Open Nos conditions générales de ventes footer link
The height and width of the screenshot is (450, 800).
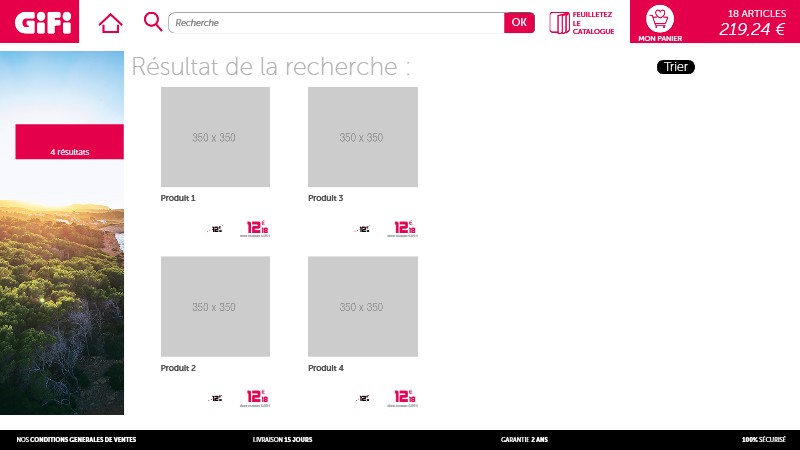pos(75,439)
